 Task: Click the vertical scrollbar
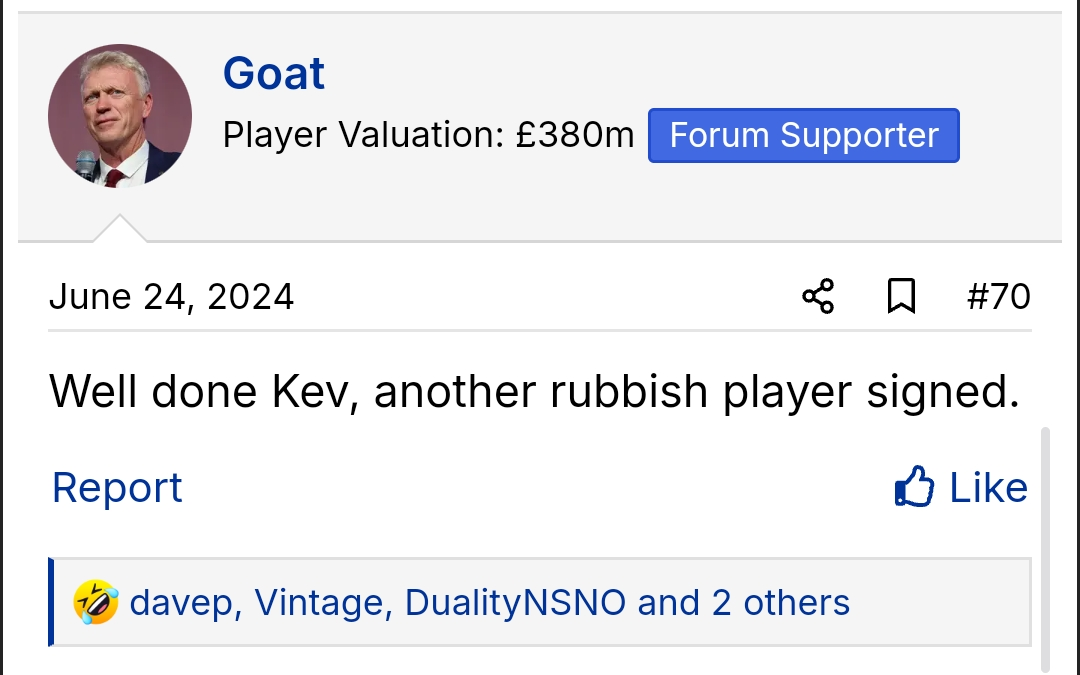1046,550
